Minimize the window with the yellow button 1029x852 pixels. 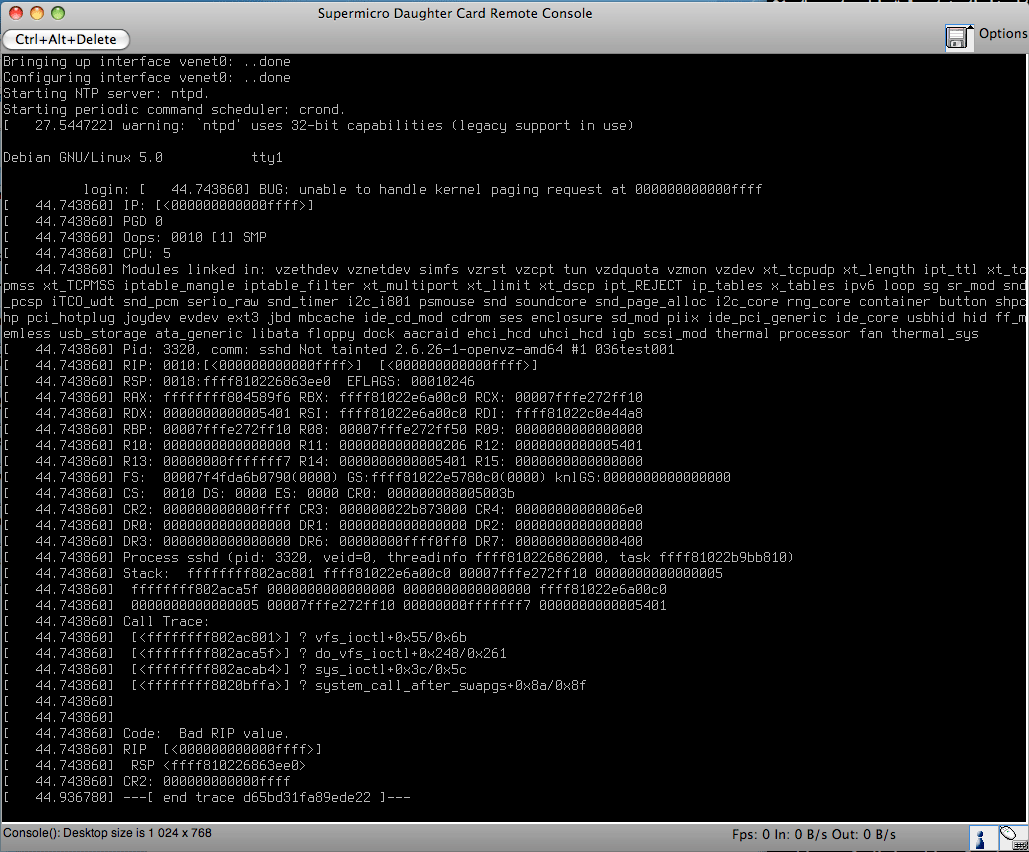coord(37,13)
